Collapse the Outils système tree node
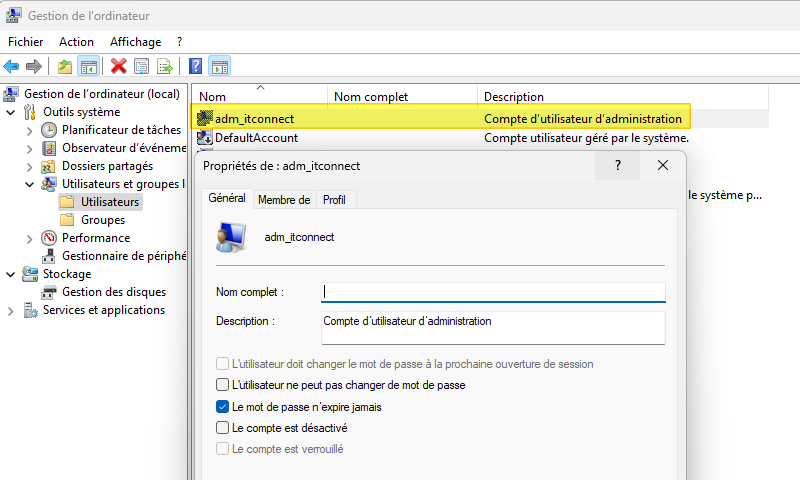Image resolution: width=800 pixels, height=480 pixels. [x=10, y=112]
